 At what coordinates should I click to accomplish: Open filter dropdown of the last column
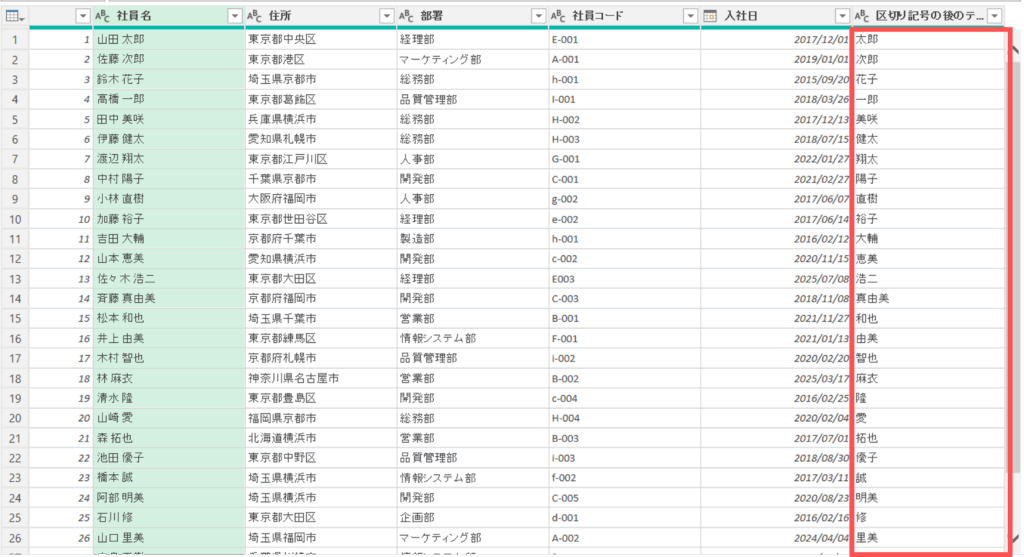pos(994,16)
